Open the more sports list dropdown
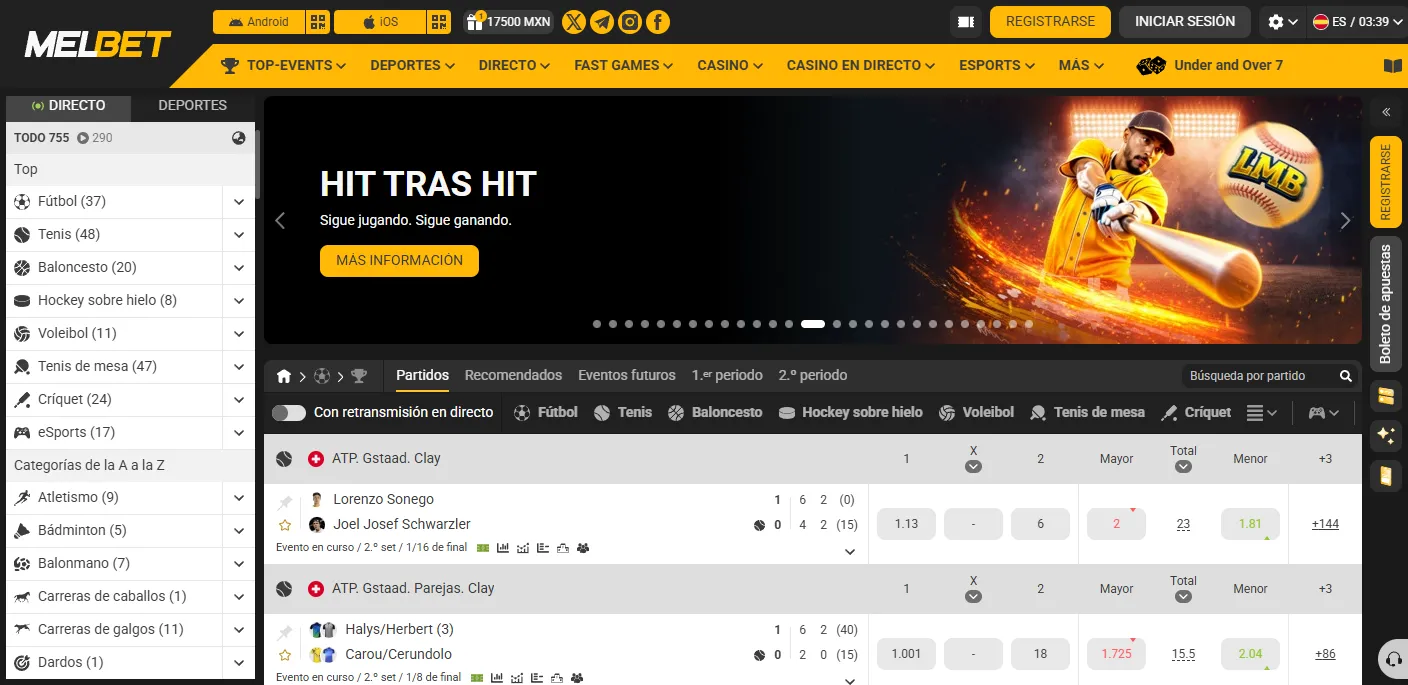1408x685 pixels. click(1262, 412)
